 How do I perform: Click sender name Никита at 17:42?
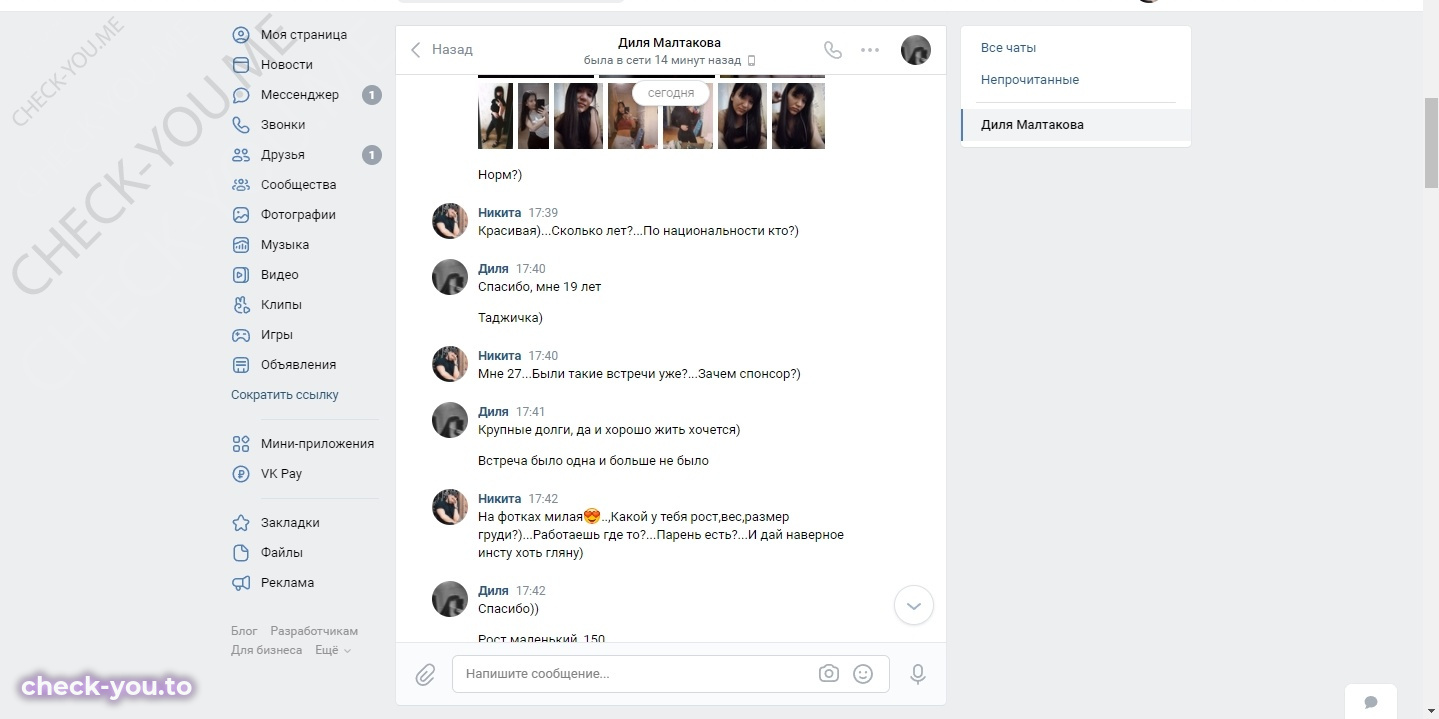[500, 499]
